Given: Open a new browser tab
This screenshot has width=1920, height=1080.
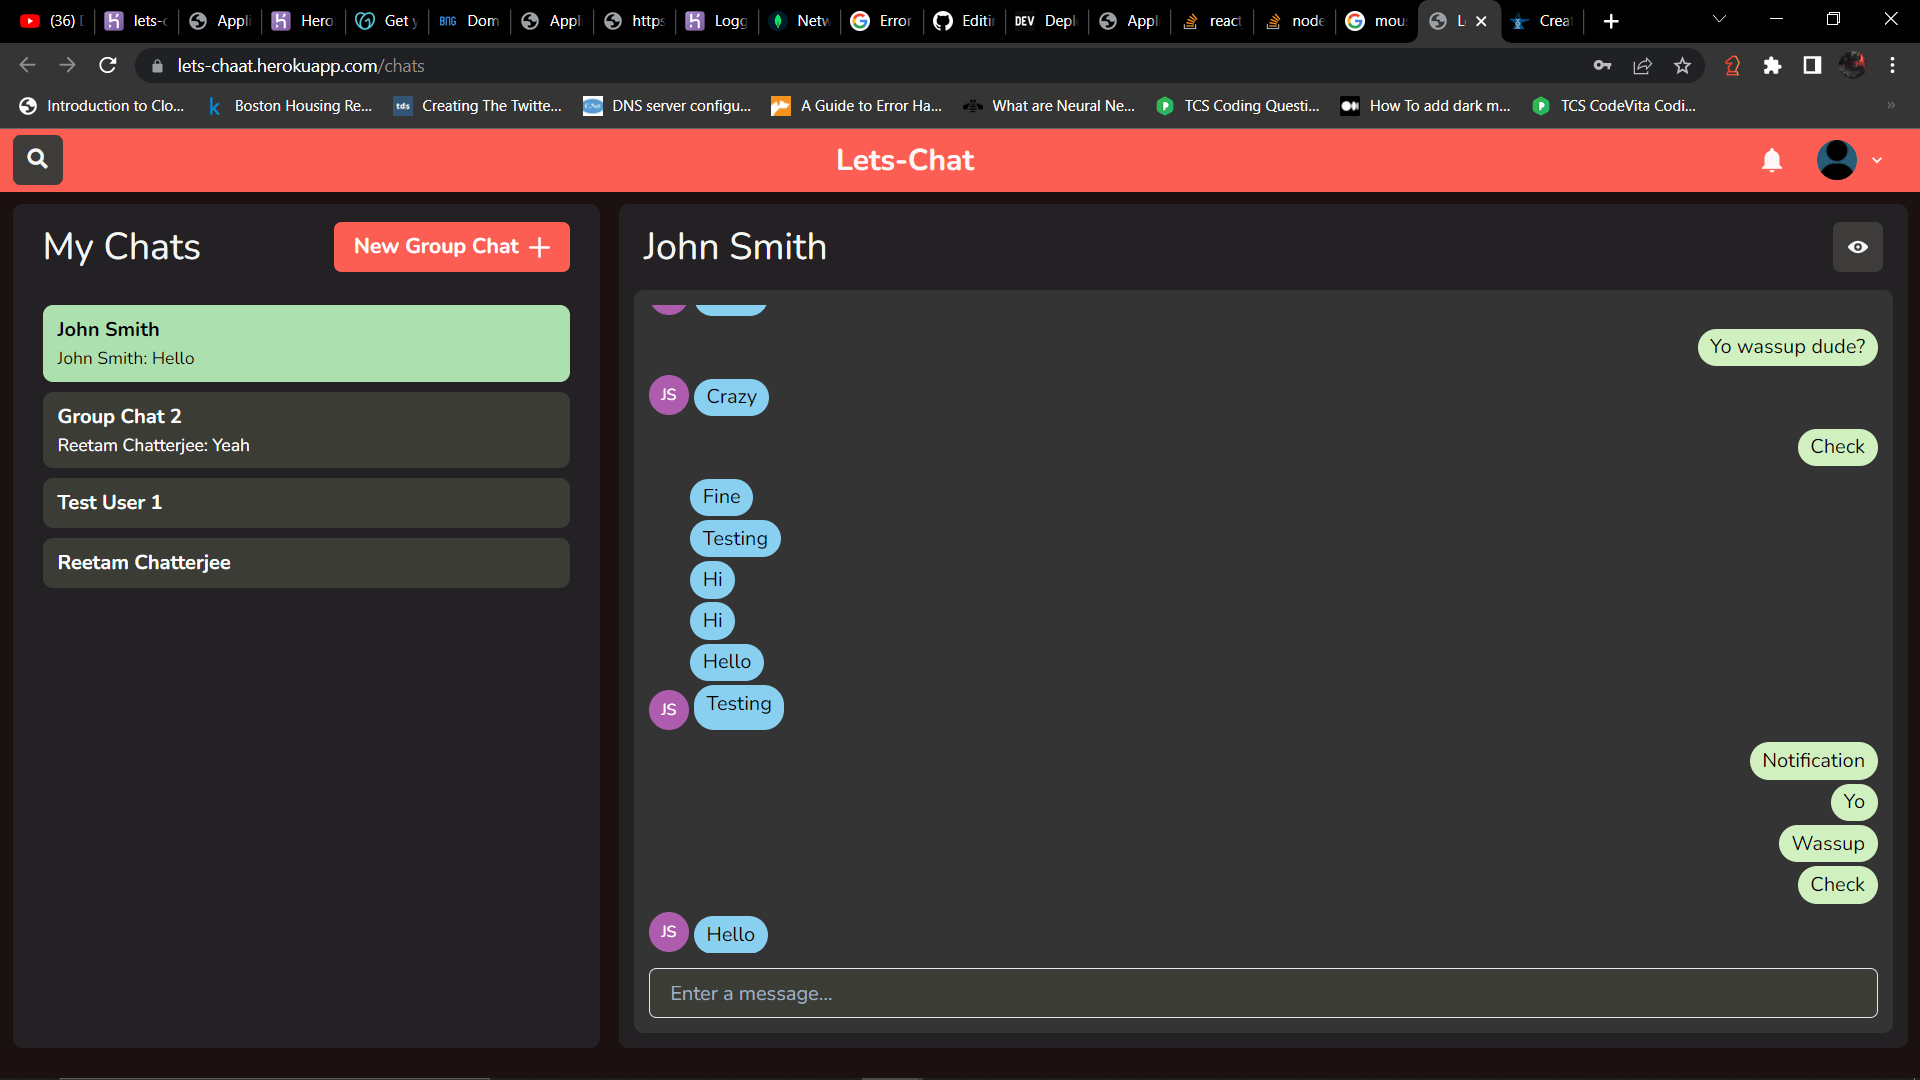Looking at the screenshot, I should point(1611,21).
